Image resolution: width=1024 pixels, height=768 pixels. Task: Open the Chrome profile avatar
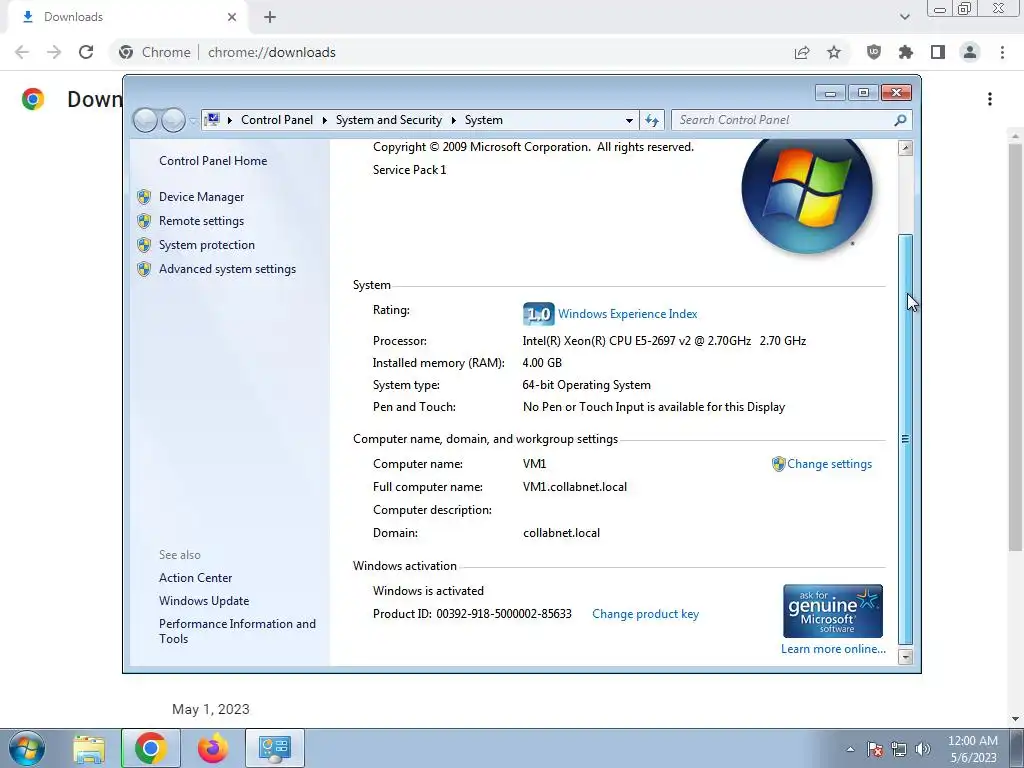point(970,52)
